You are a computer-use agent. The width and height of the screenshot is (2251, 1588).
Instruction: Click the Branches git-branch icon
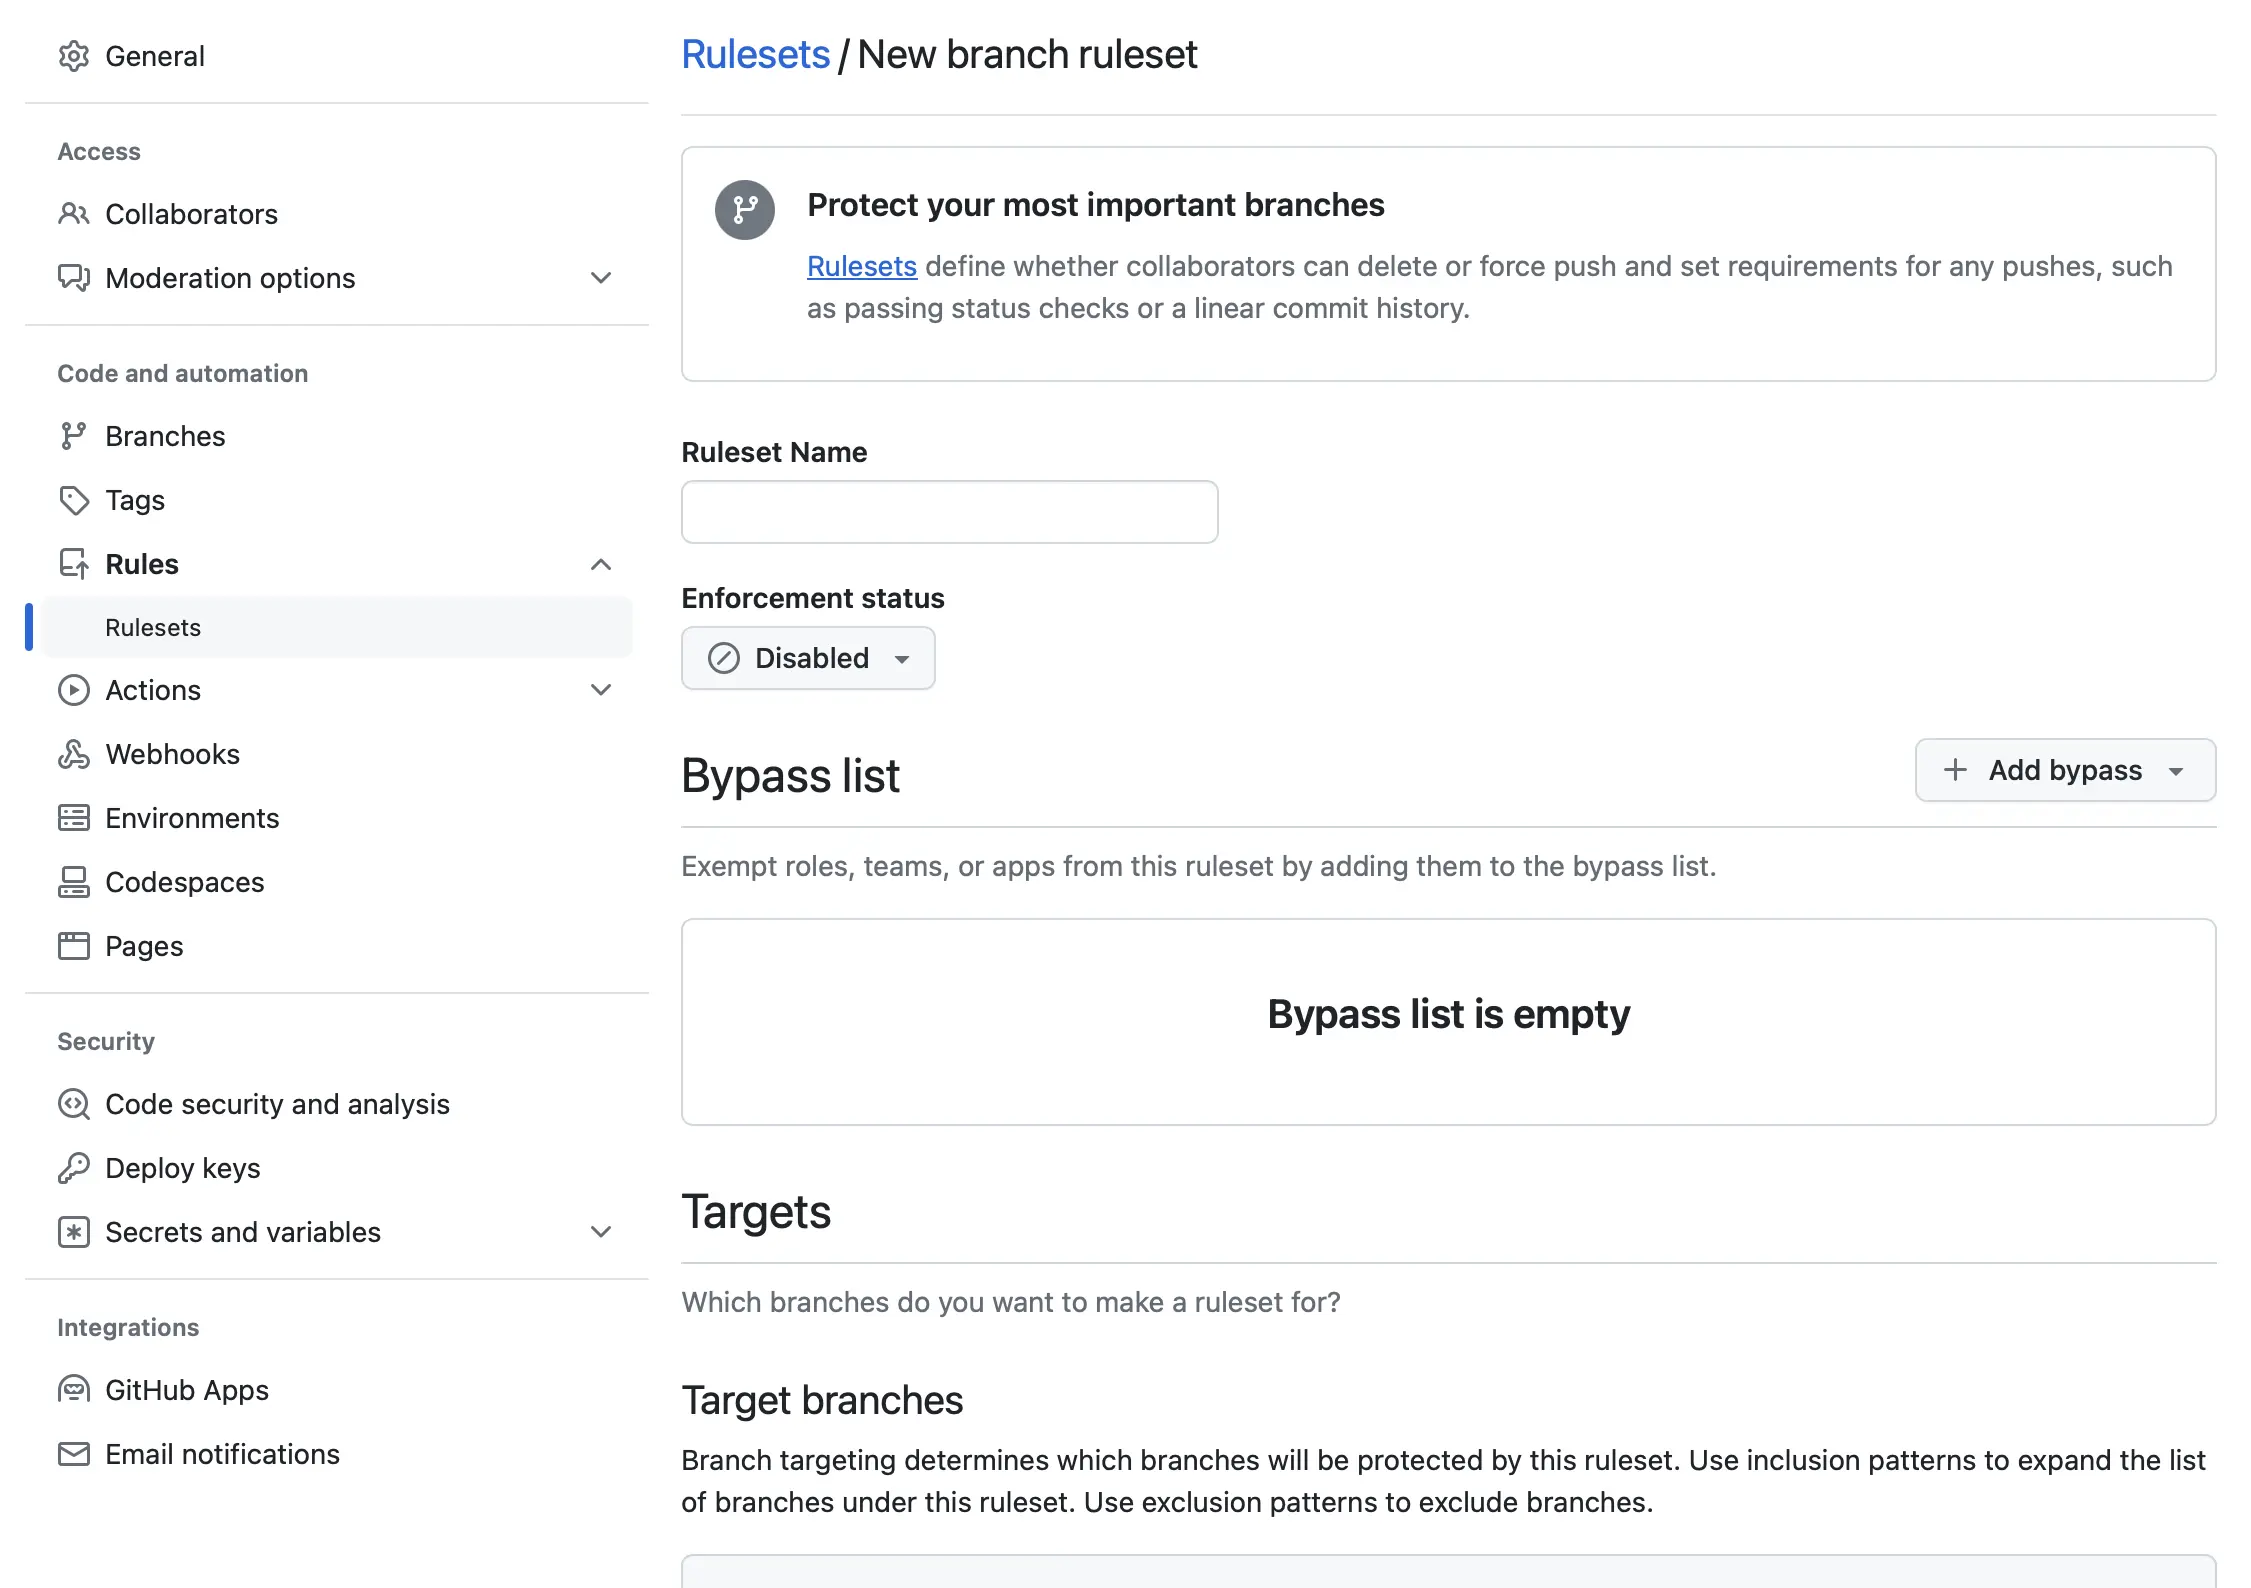pos(74,436)
